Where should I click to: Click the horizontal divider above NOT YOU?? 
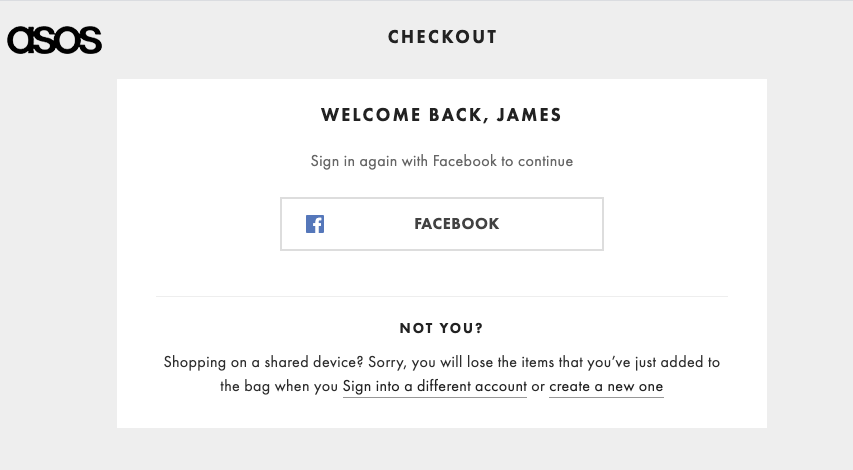(442, 296)
